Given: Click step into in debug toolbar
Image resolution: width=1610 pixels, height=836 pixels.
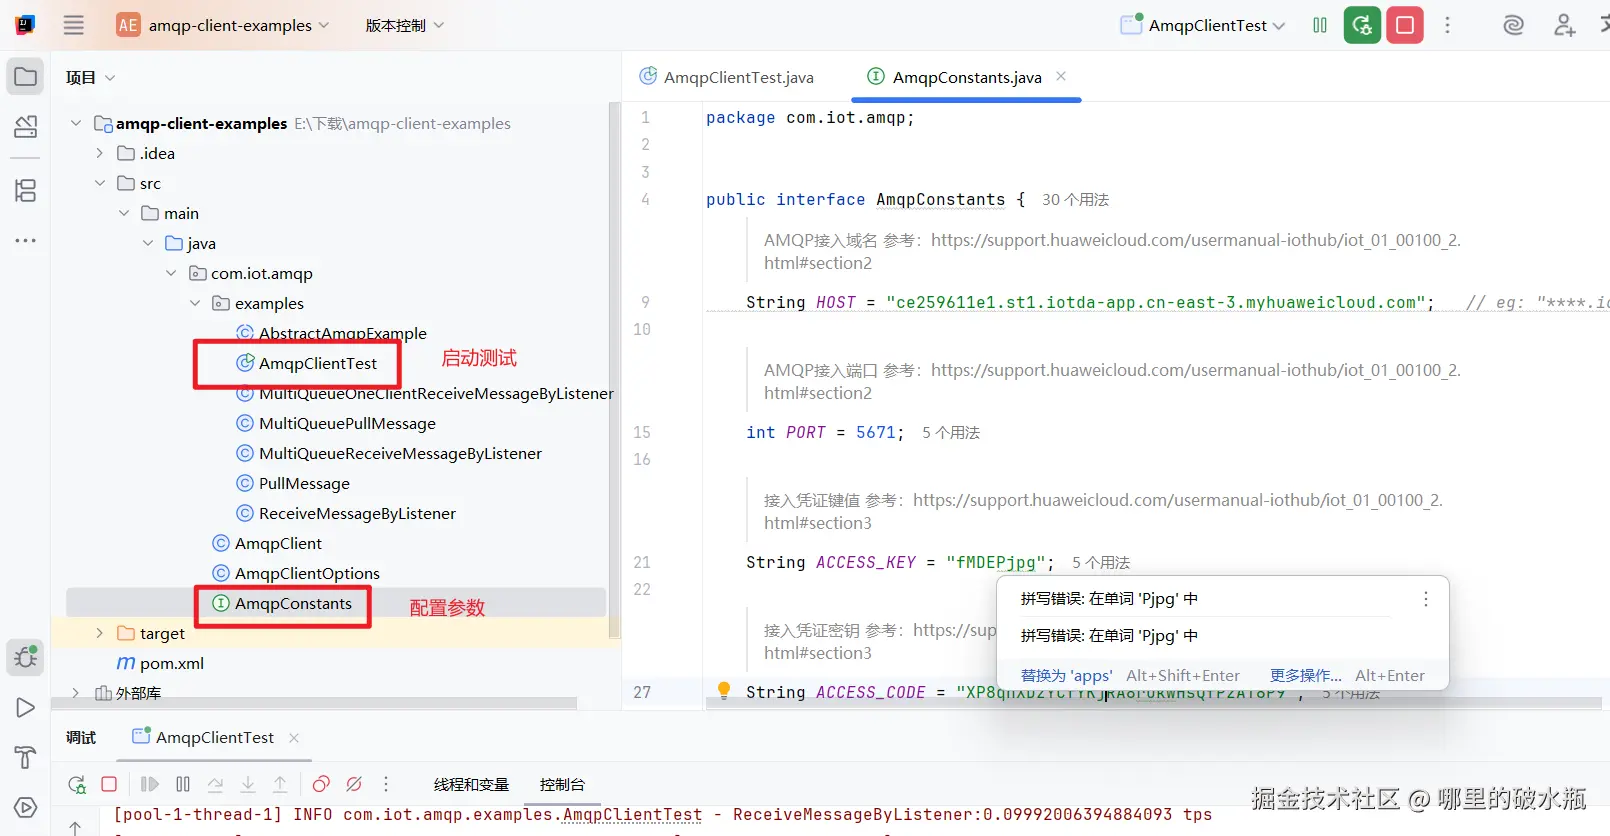Looking at the screenshot, I should click(x=248, y=784).
